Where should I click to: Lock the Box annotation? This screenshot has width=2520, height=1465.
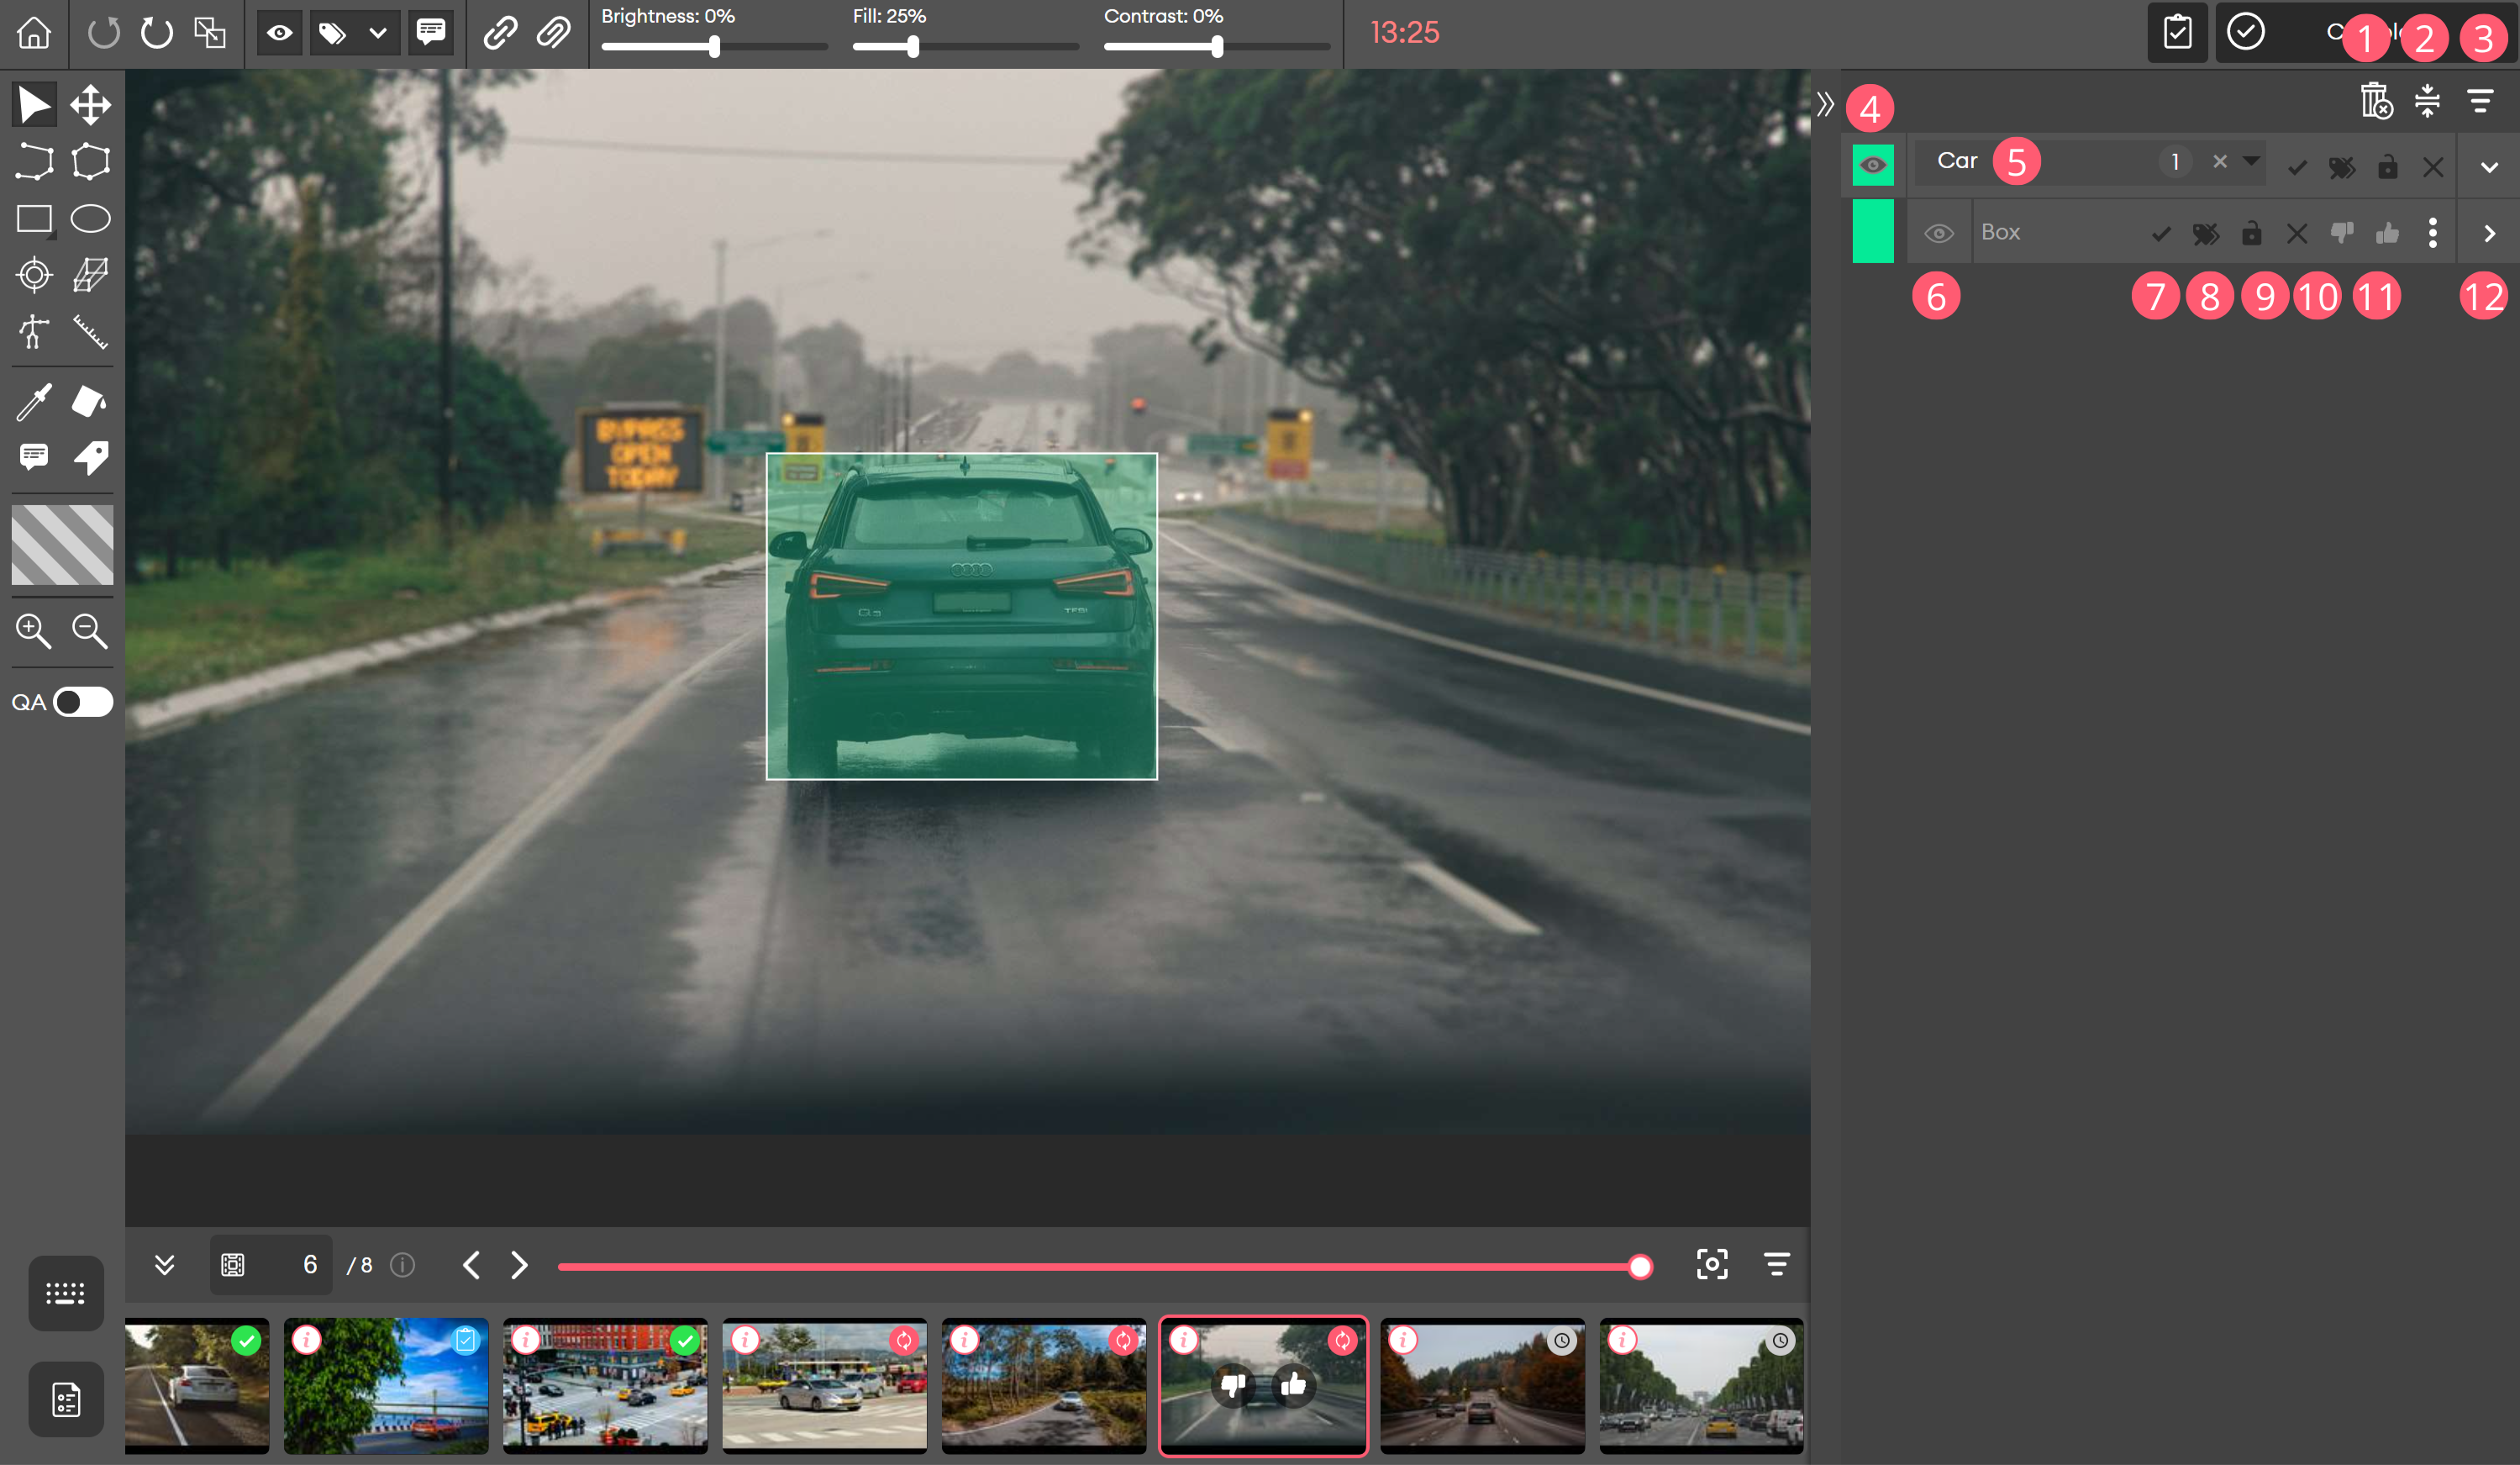coord(2251,233)
